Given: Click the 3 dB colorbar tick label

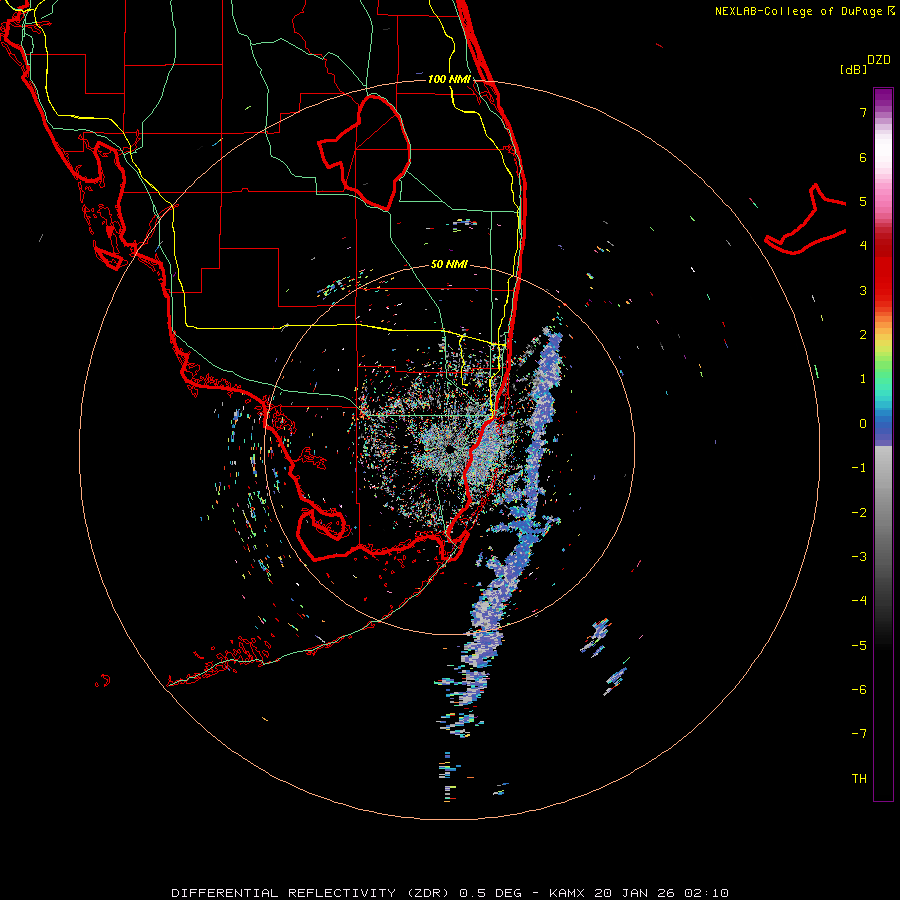Looking at the screenshot, I should point(863,290).
